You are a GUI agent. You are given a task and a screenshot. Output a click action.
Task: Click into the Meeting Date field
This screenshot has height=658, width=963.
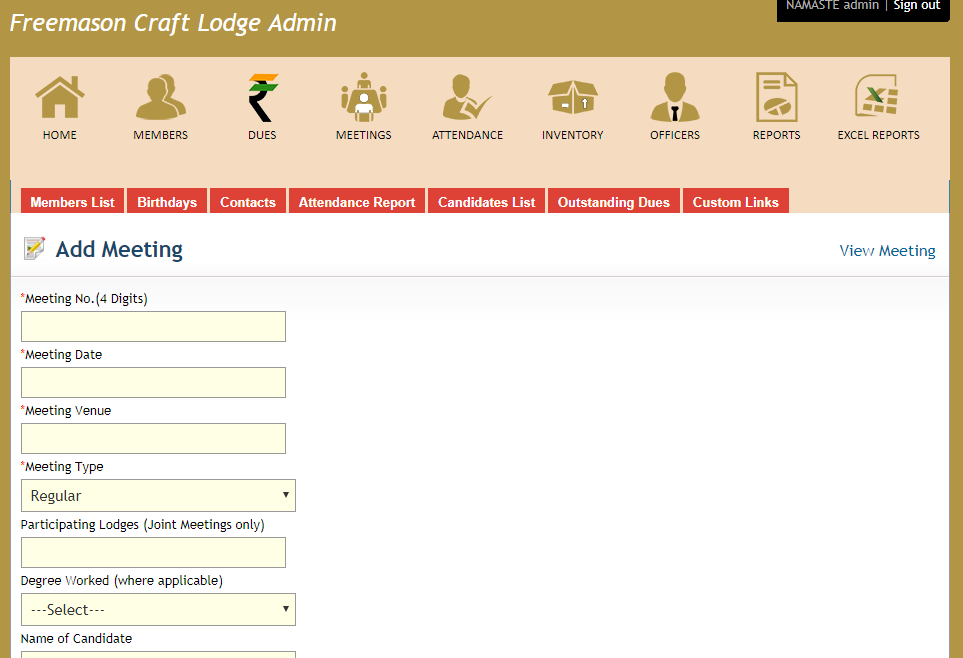pyautogui.click(x=153, y=383)
